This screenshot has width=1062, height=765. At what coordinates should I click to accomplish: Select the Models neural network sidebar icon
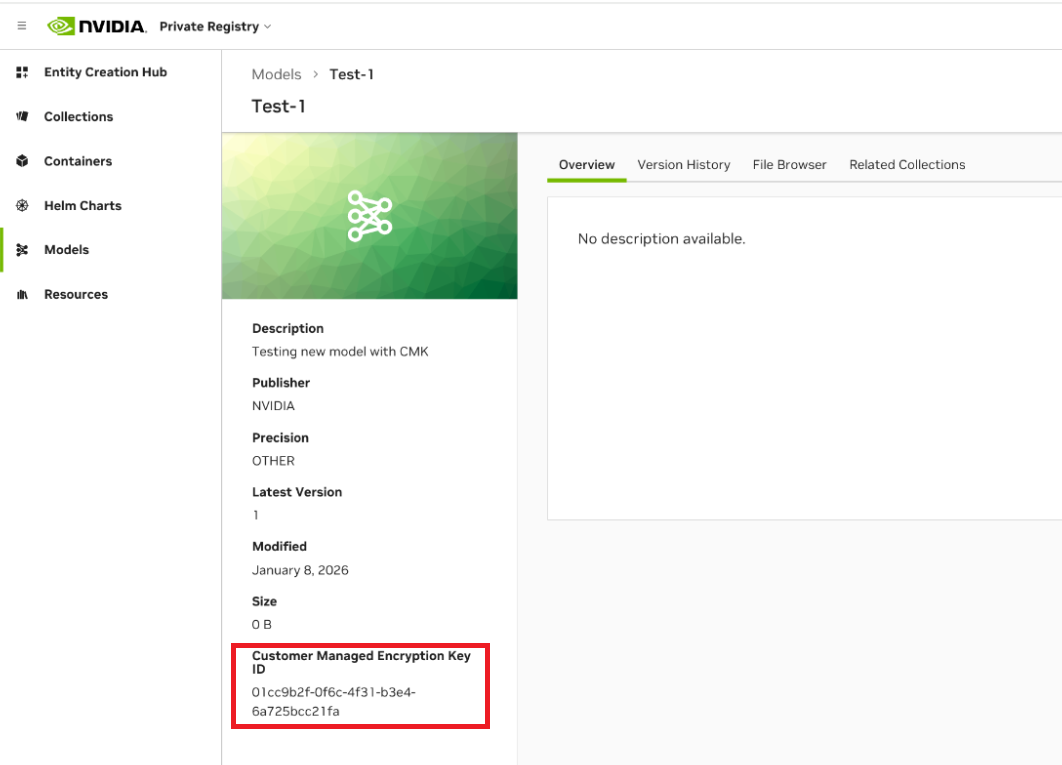pos(22,249)
